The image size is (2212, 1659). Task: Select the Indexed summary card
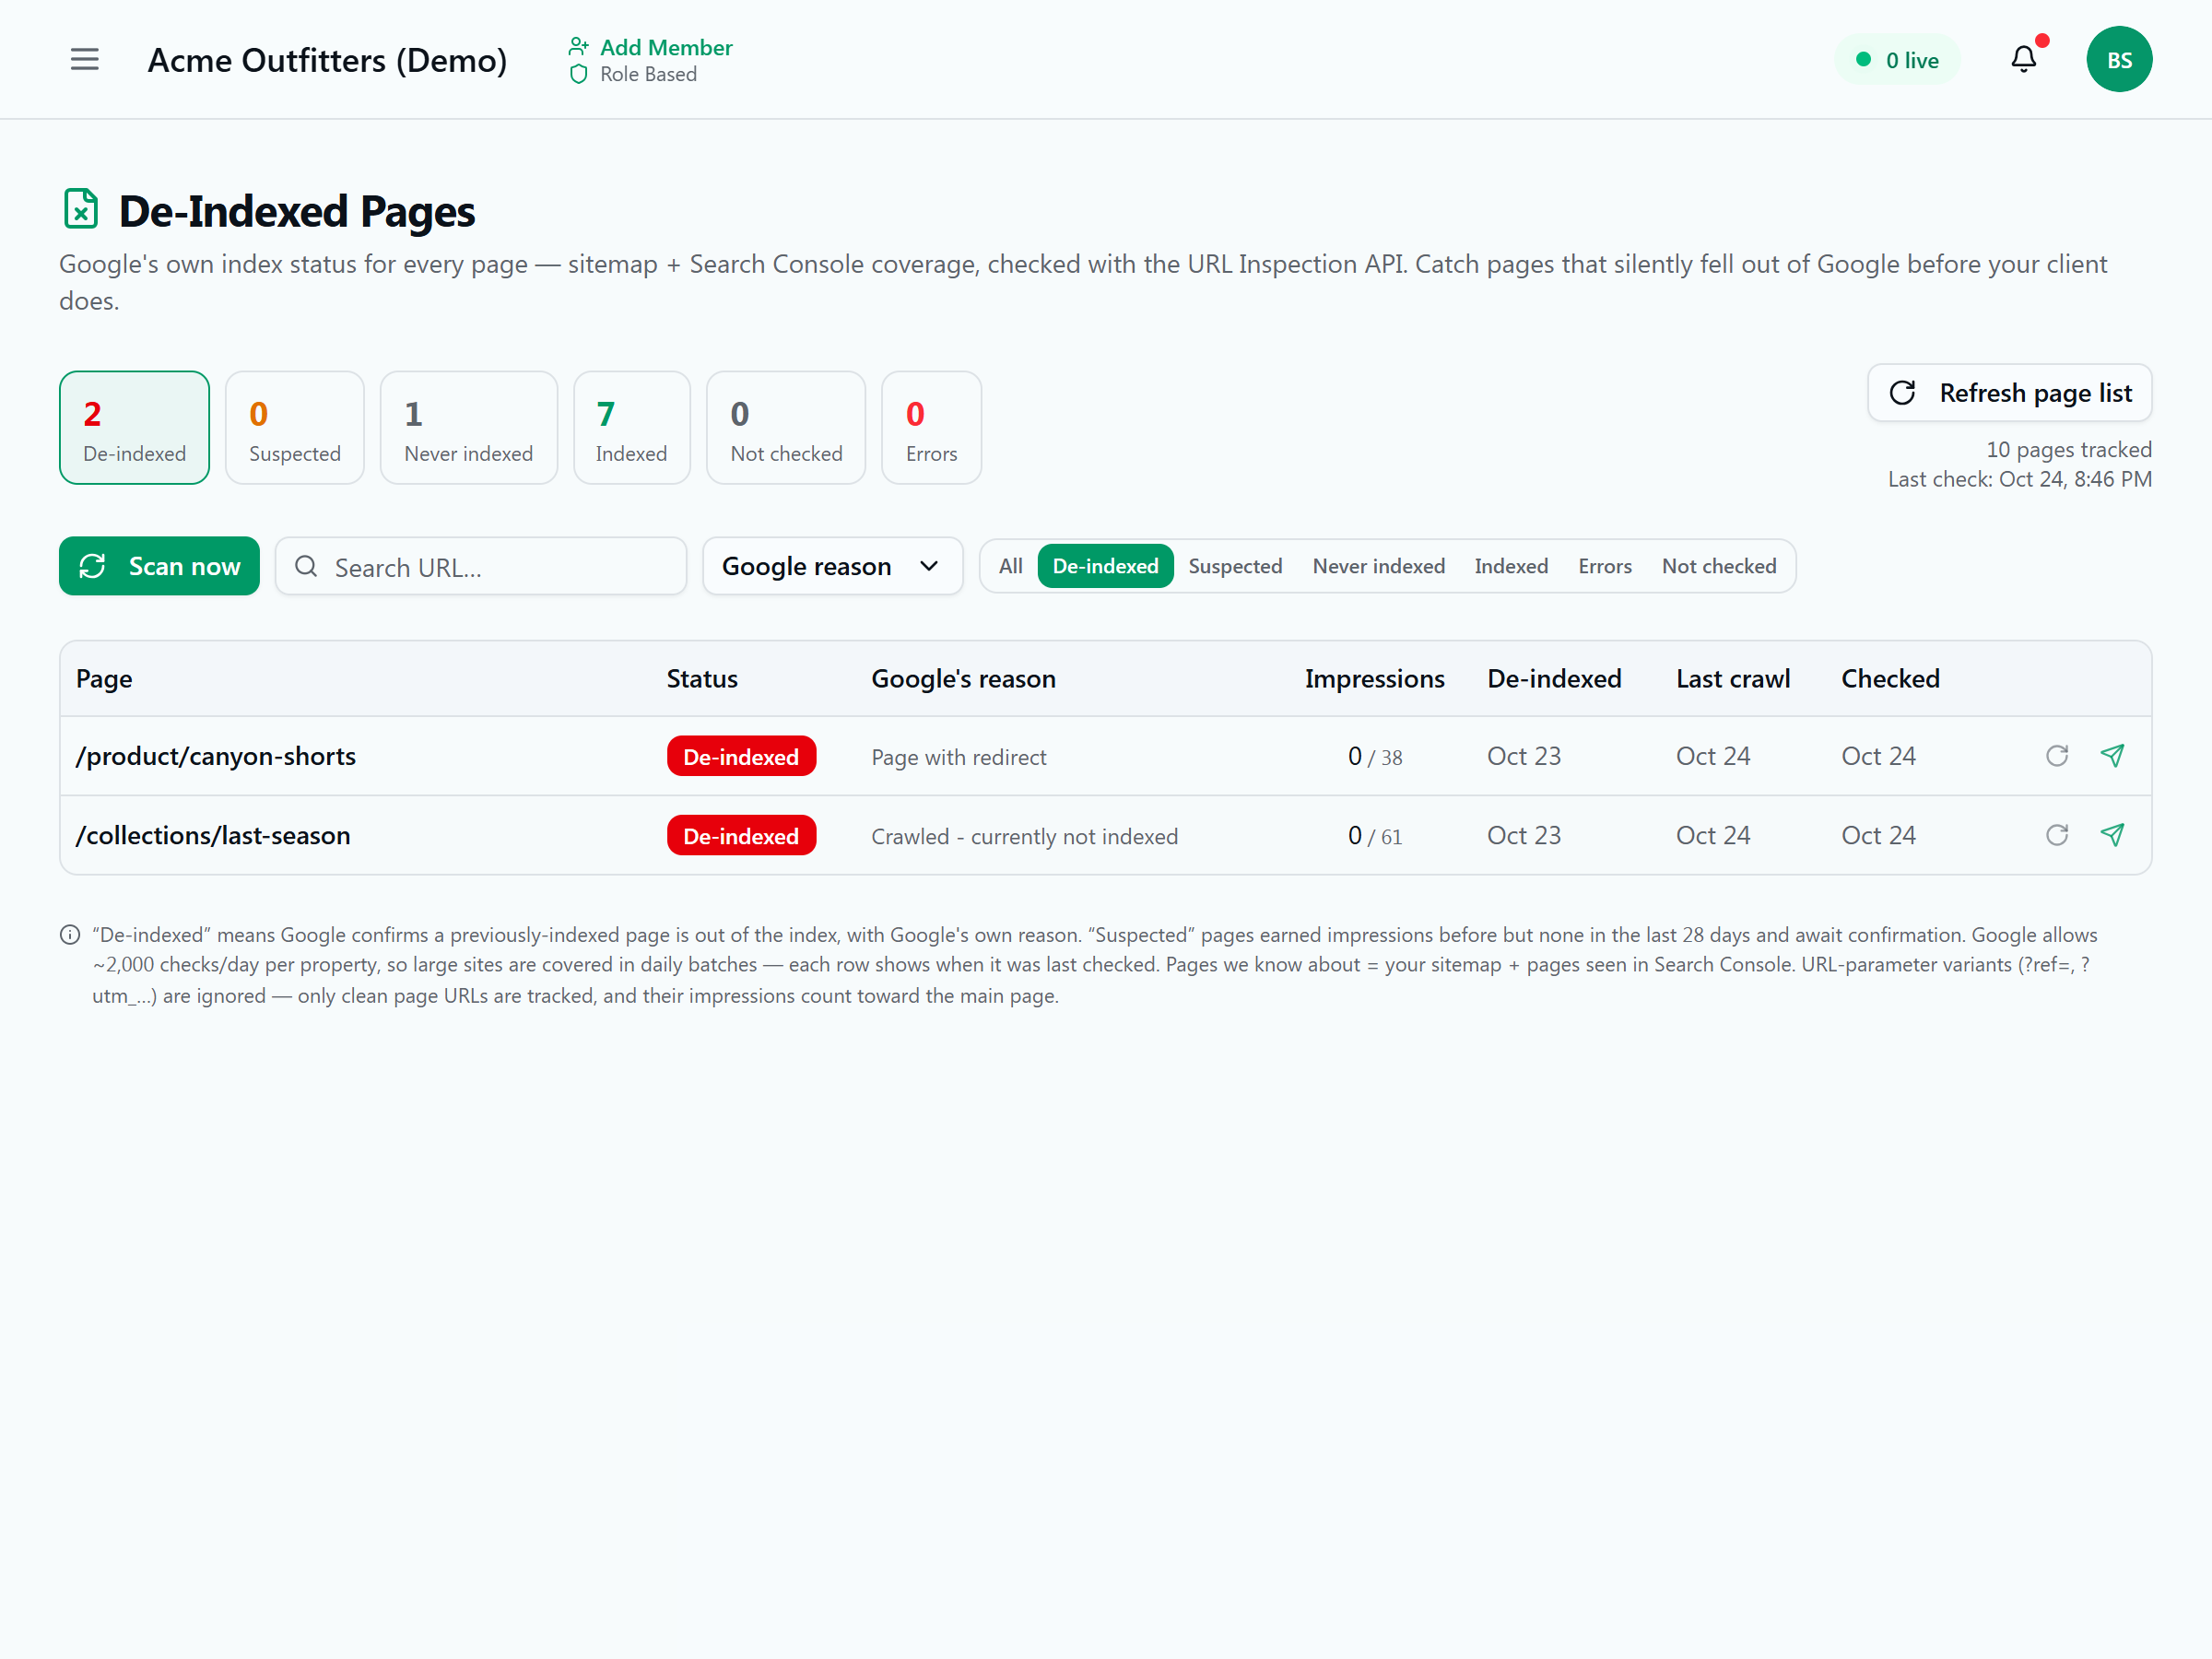point(631,428)
